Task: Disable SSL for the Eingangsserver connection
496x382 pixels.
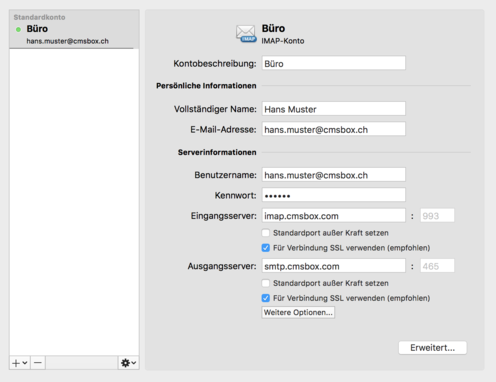Action: (266, 248)
